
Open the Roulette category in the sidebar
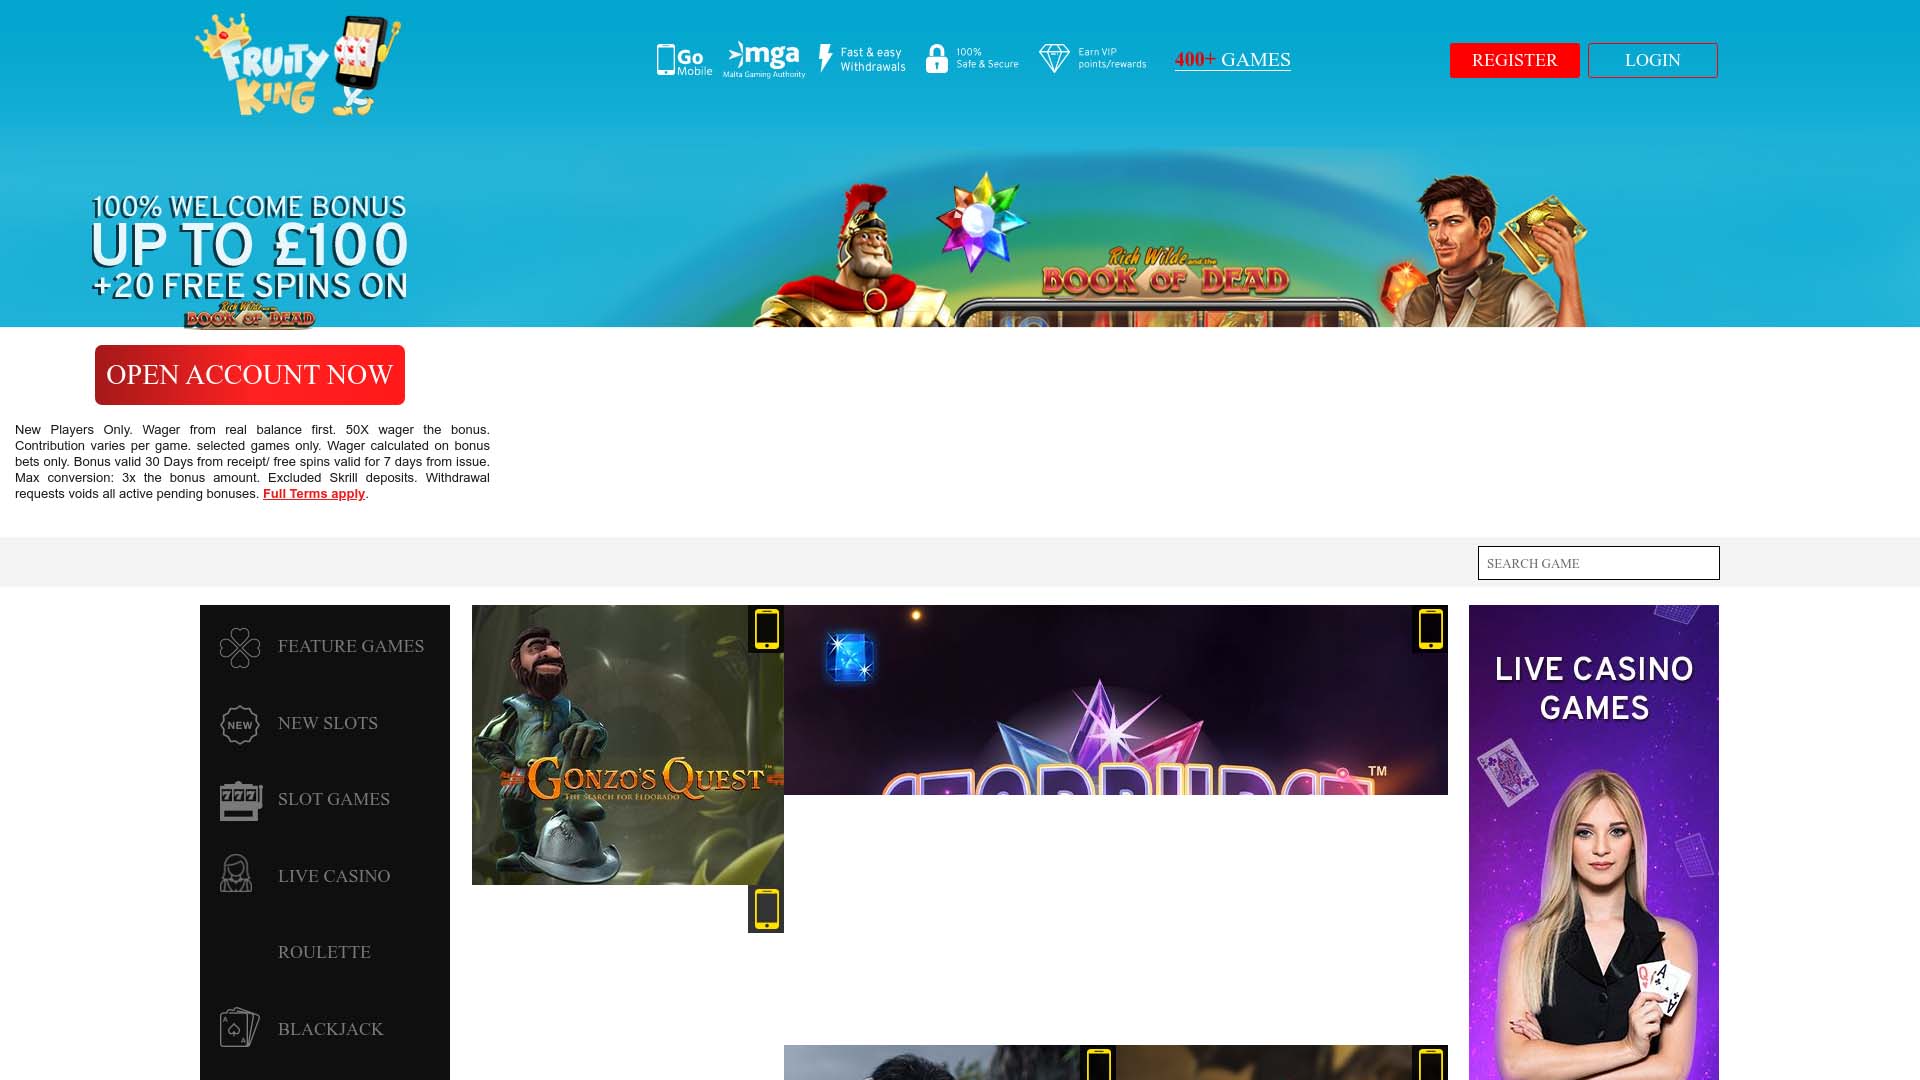(x=324, y=952)
